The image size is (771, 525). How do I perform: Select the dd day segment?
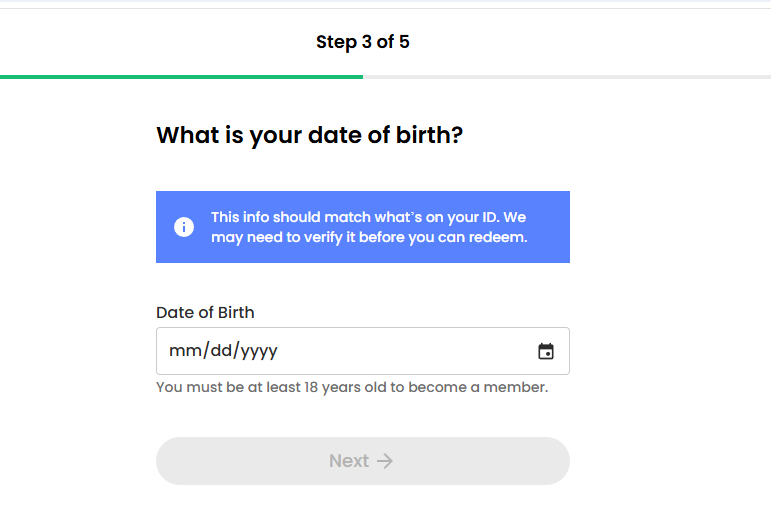point(220,351)
